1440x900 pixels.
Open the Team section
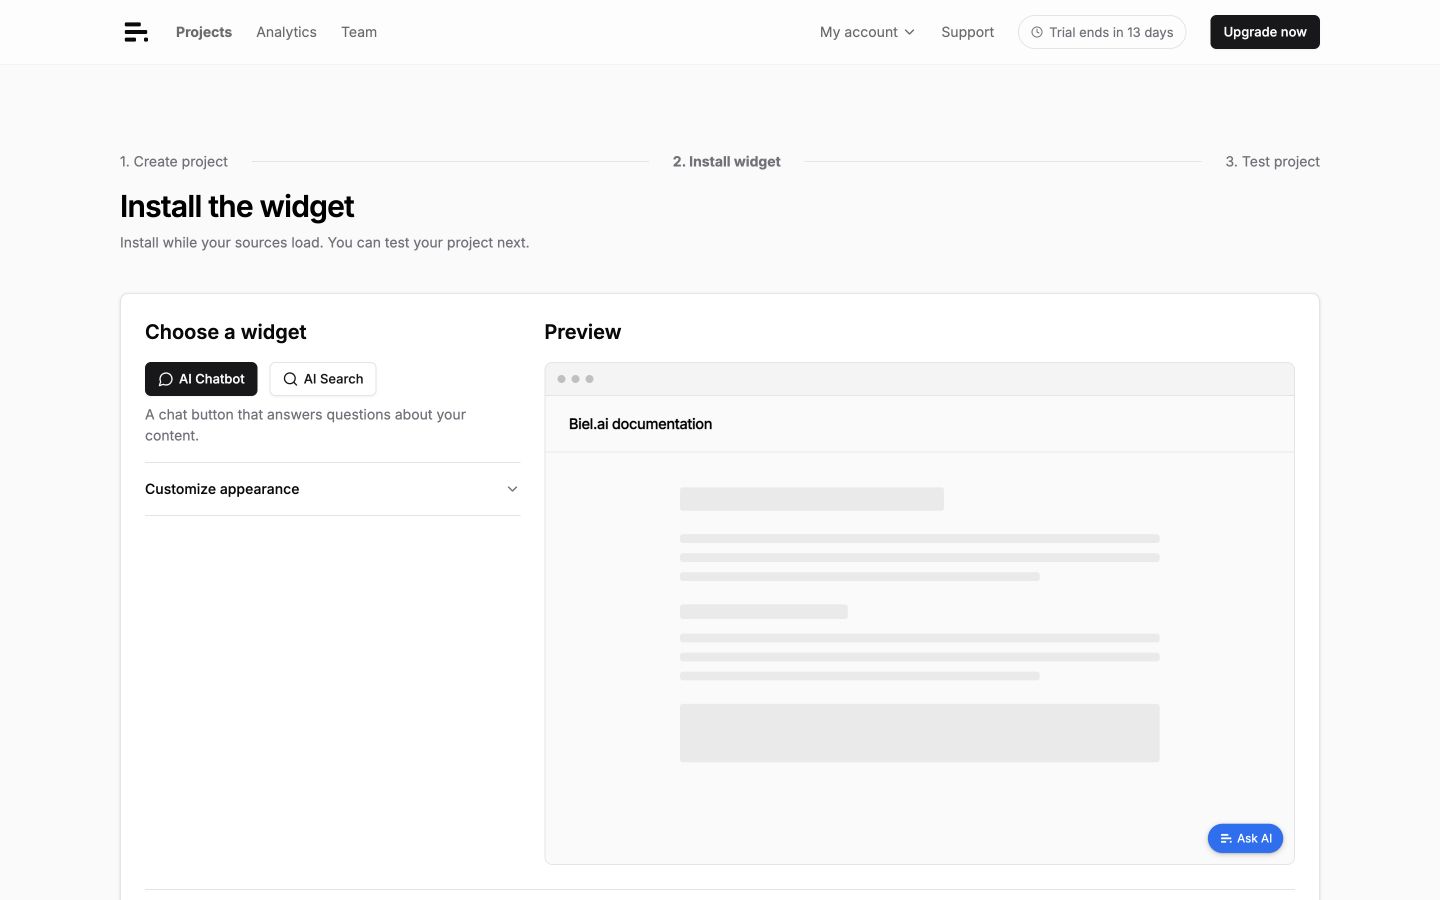pyautogui.click(x=359, y=32)
